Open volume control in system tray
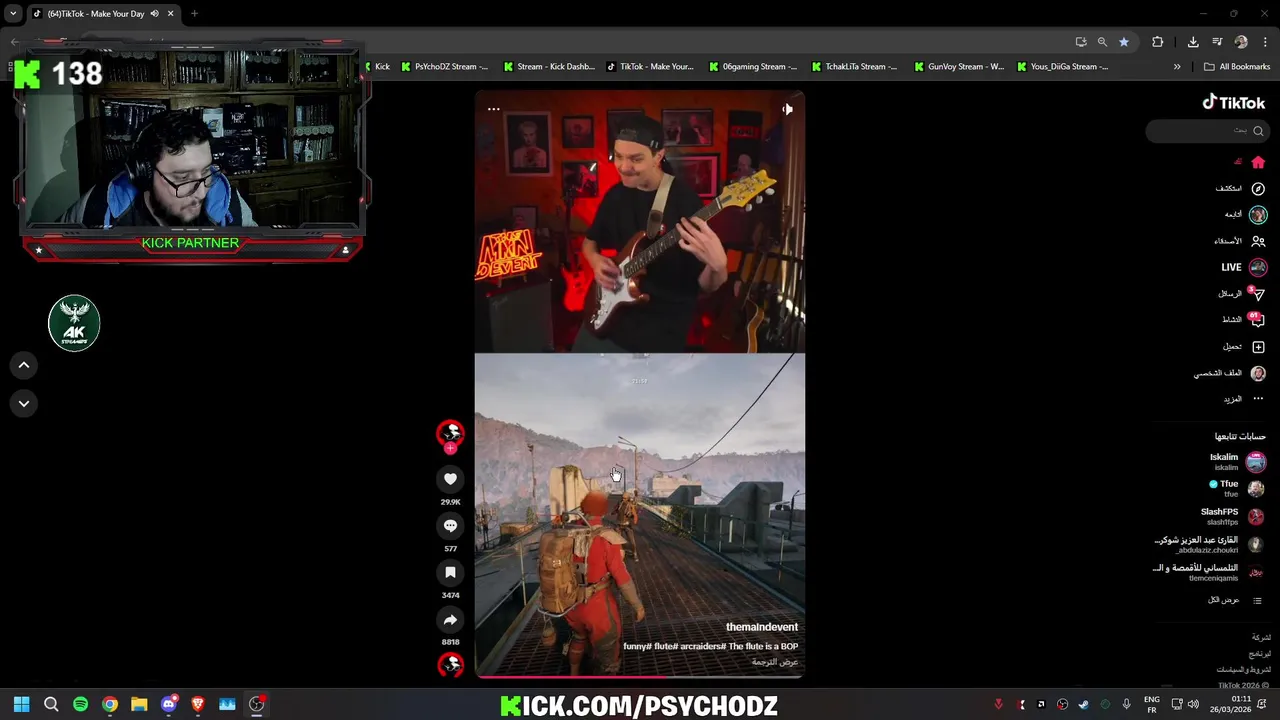The image size is (1280, 720). 1193,704
